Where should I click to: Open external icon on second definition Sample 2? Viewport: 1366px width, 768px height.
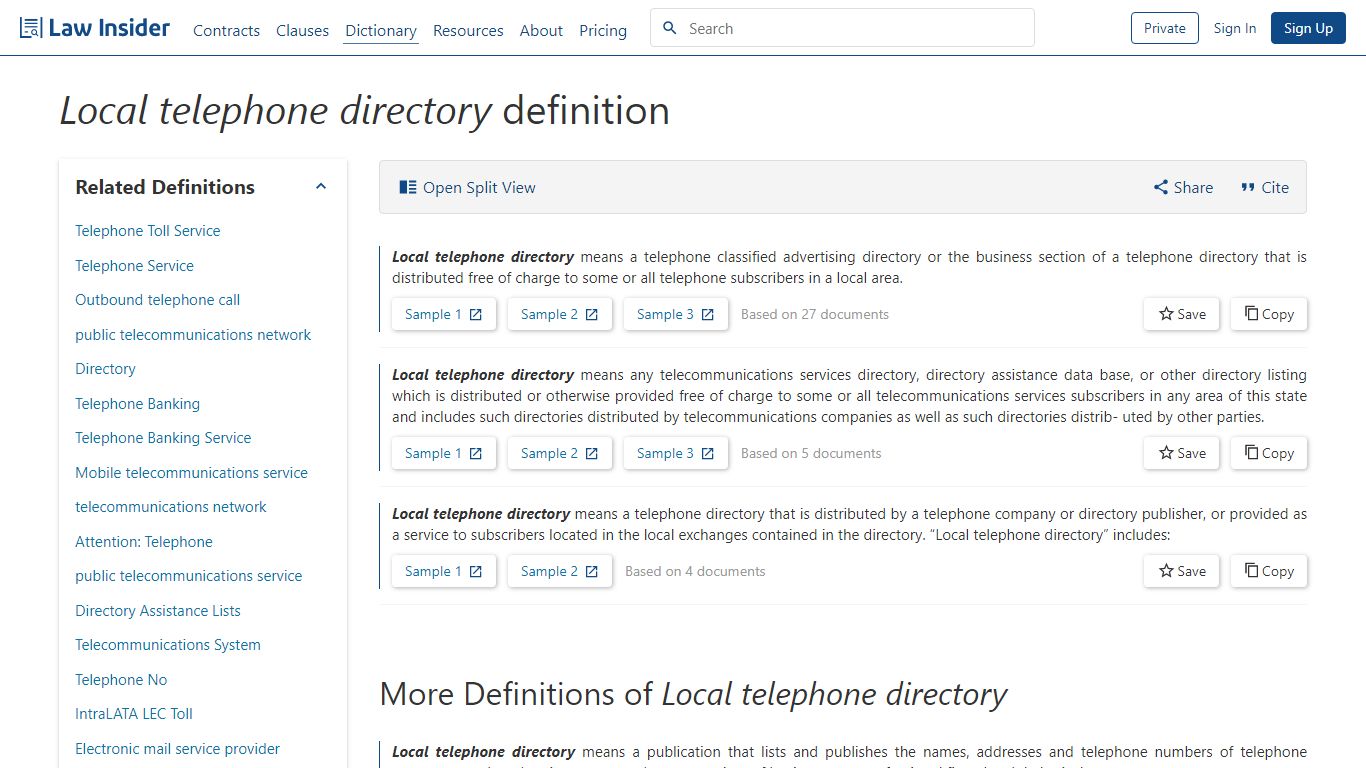[592, 453]
